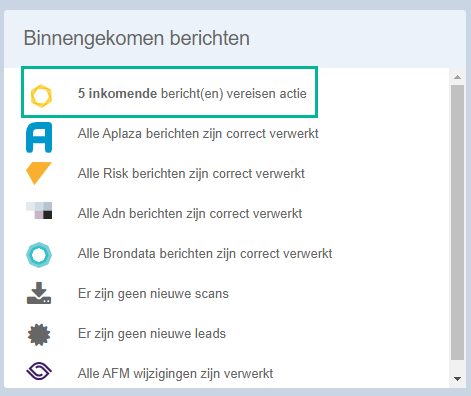Click 'Er zijn geen nieuwe scans' entry
The height and width of the screenshot is (396, 471).
coord(153,294)
